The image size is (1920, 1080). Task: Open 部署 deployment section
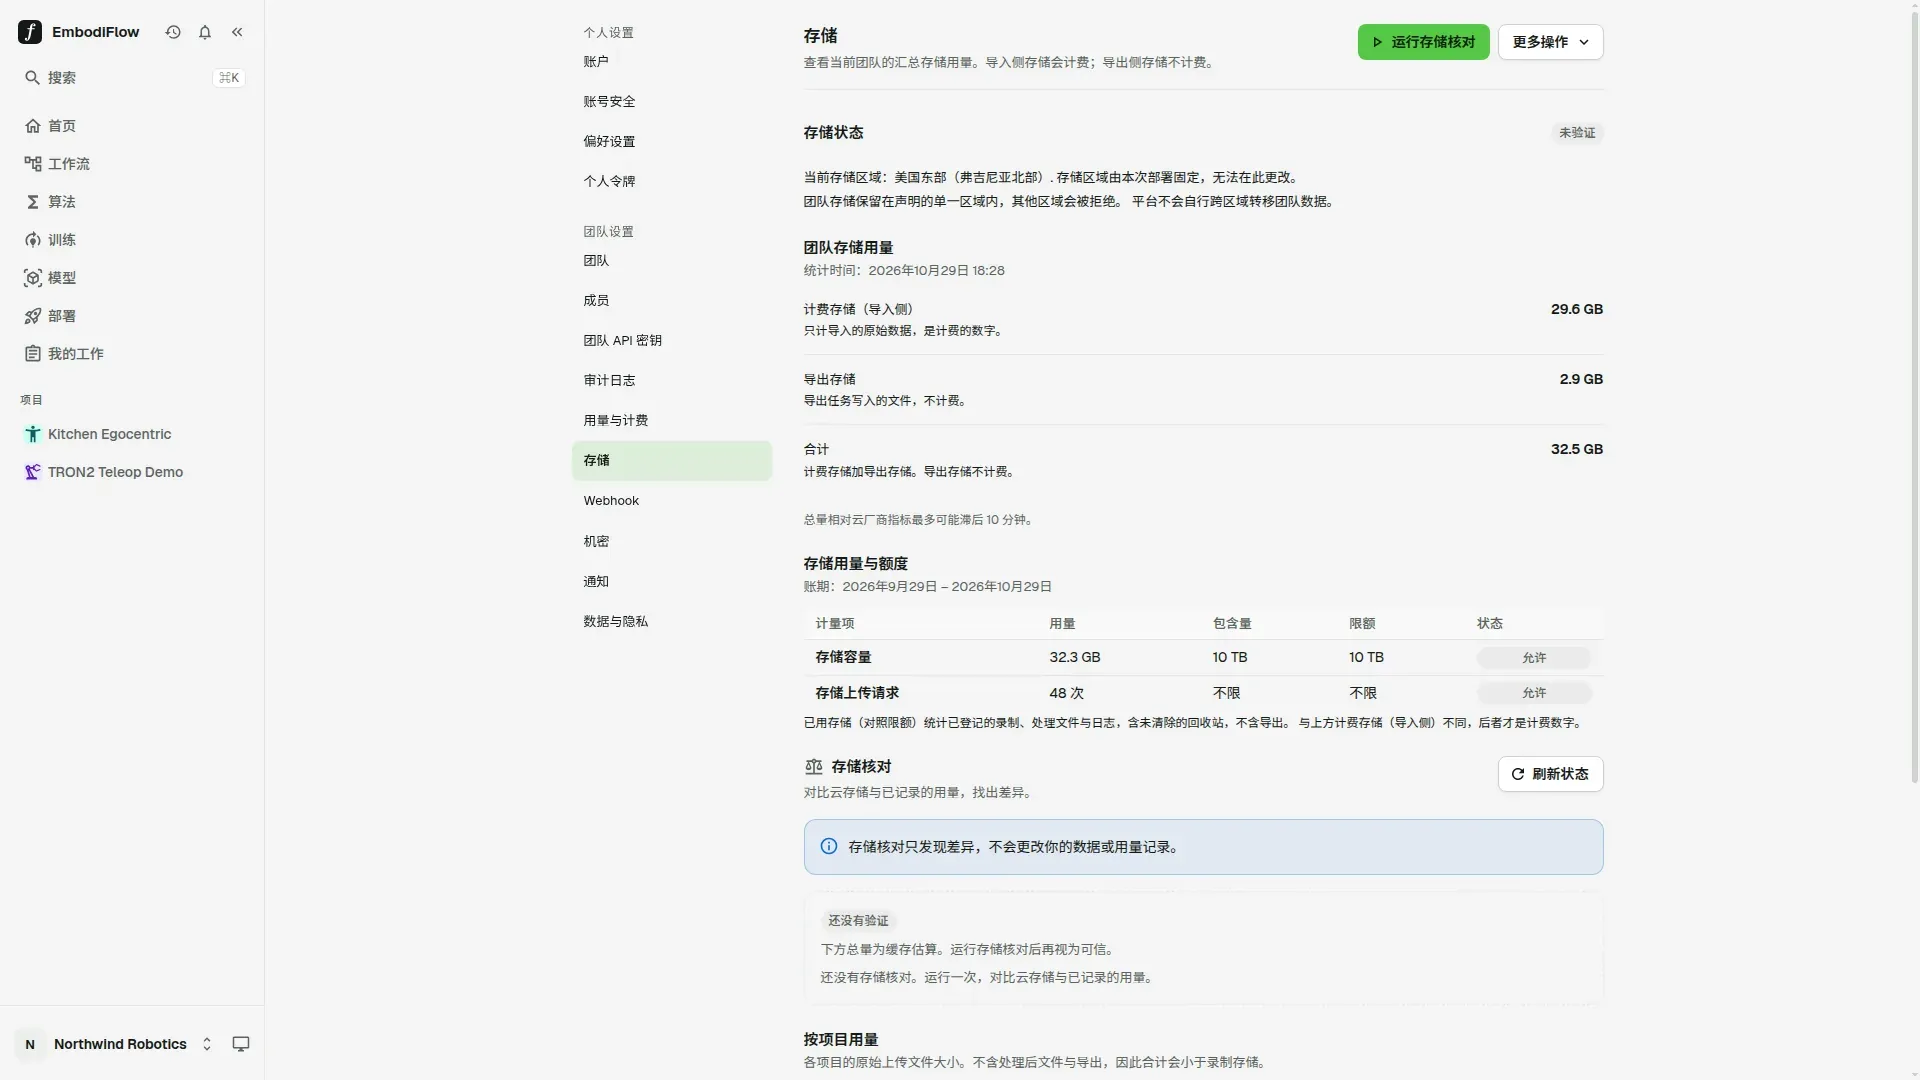132,316
